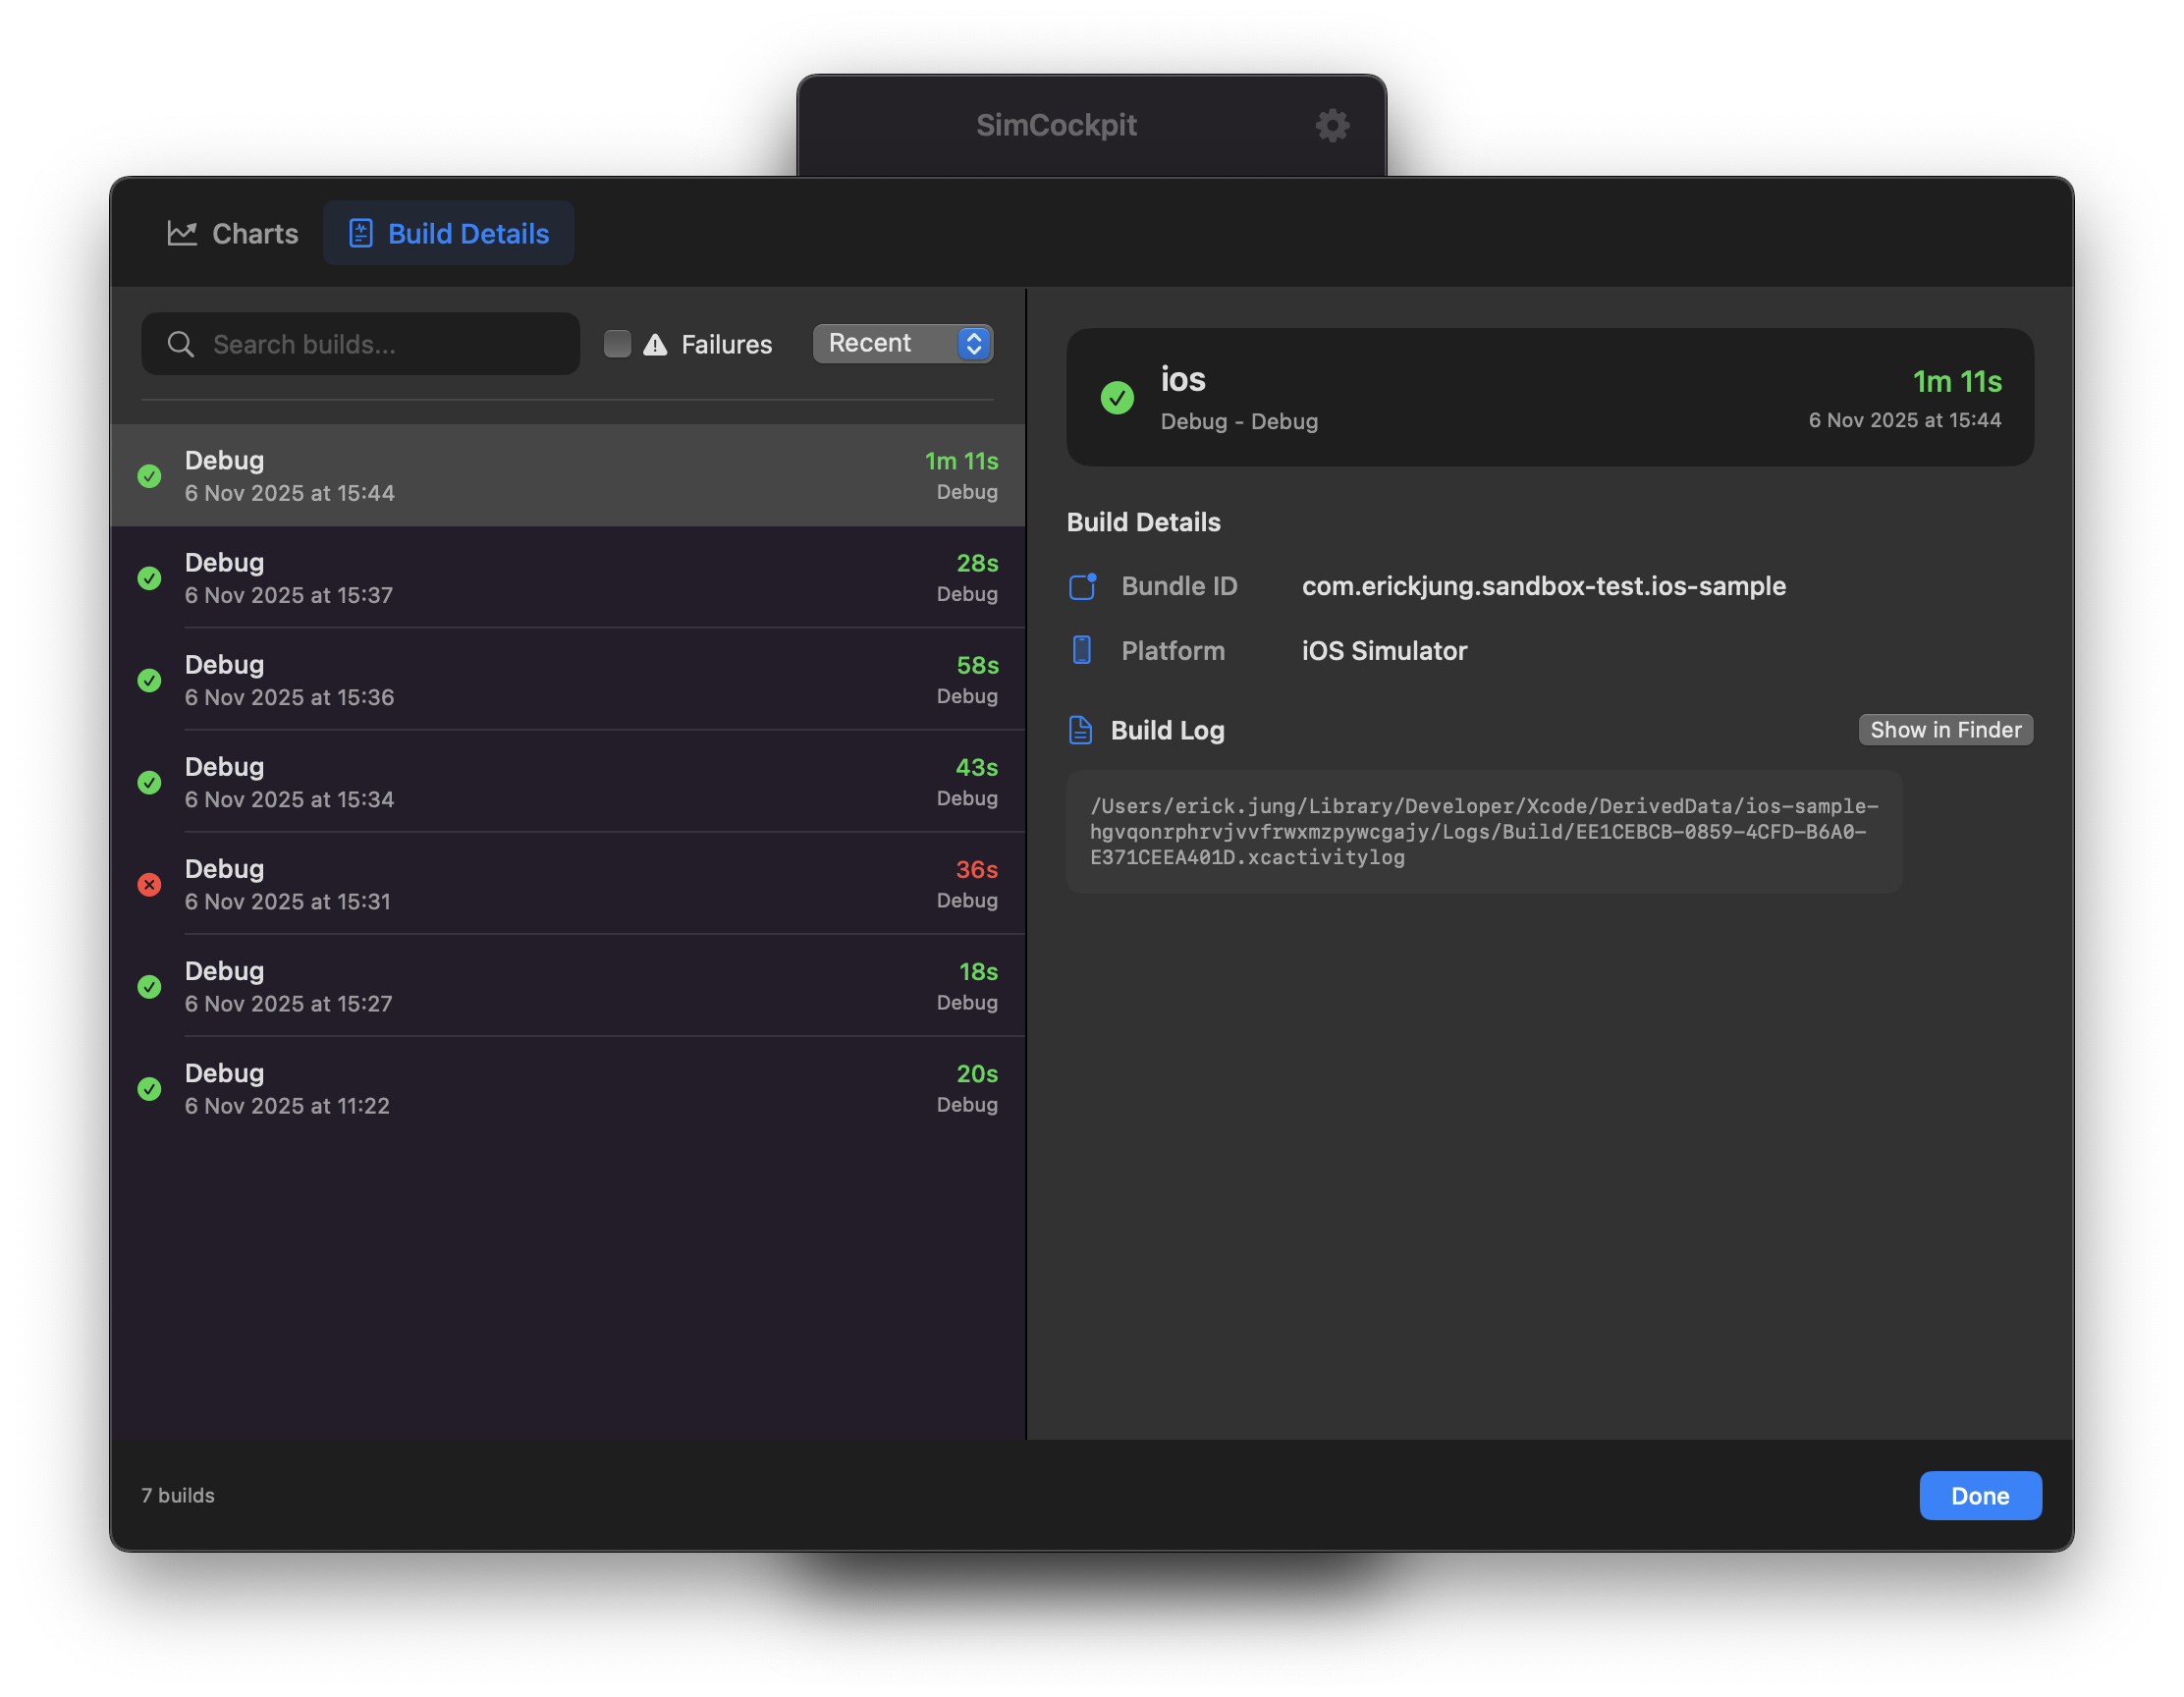Viewport: 2184px width, 1697px height.
Task: Click the Done button
Action: 1979,1495
